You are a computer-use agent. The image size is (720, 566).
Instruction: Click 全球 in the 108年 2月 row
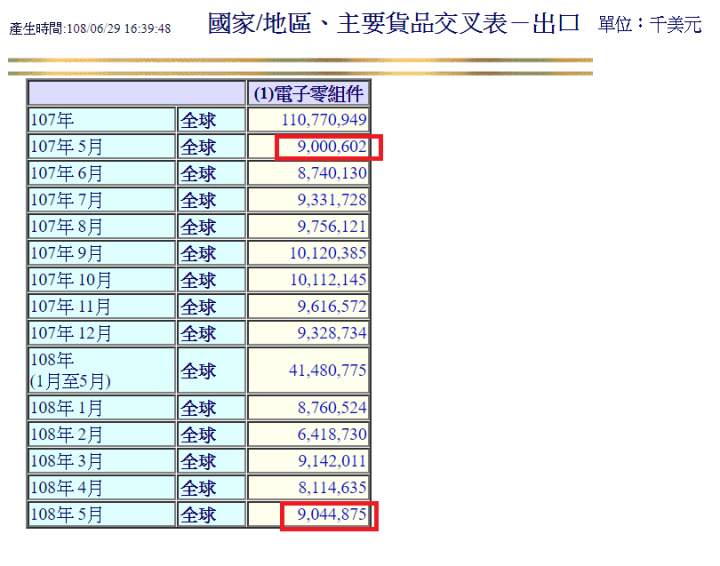coord(198,435)
